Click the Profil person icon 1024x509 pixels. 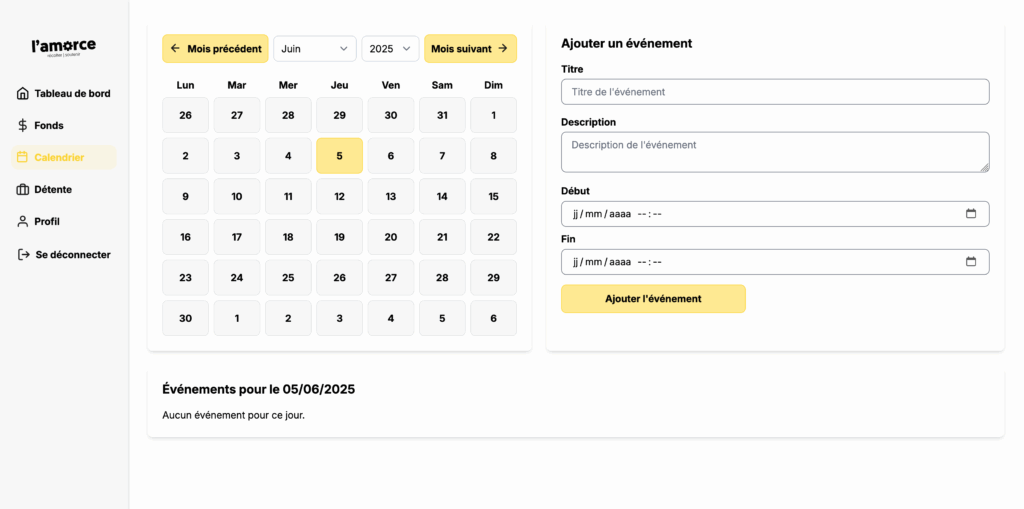click(x=23, y=221)
